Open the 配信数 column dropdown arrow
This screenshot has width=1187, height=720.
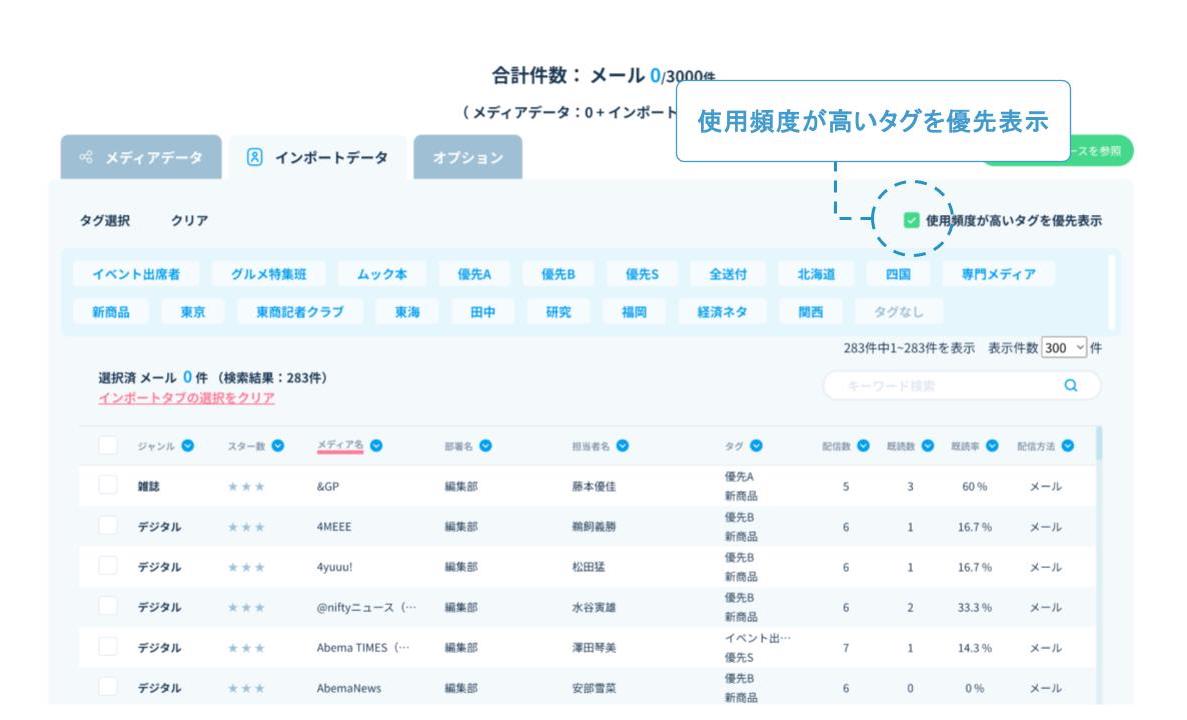click(863, 445)
